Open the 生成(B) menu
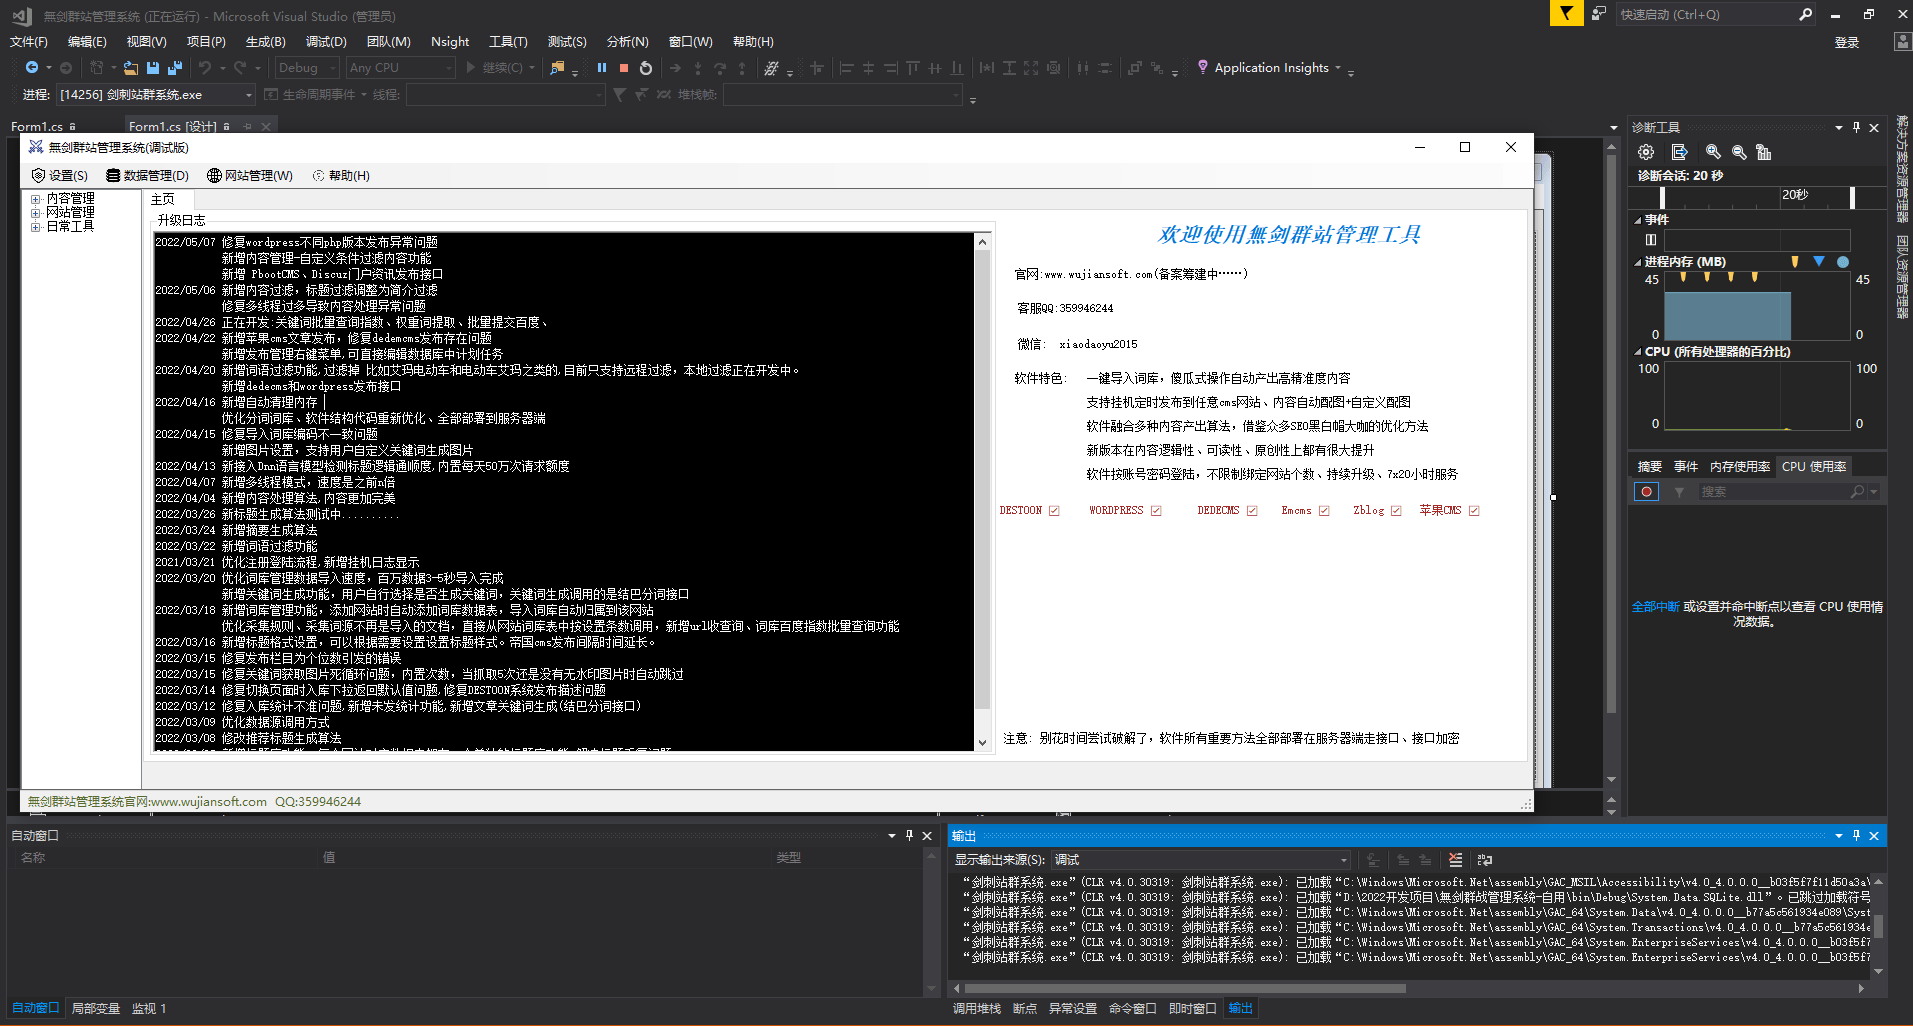This screenshot has height=1026, width=1913. point(266,42)
